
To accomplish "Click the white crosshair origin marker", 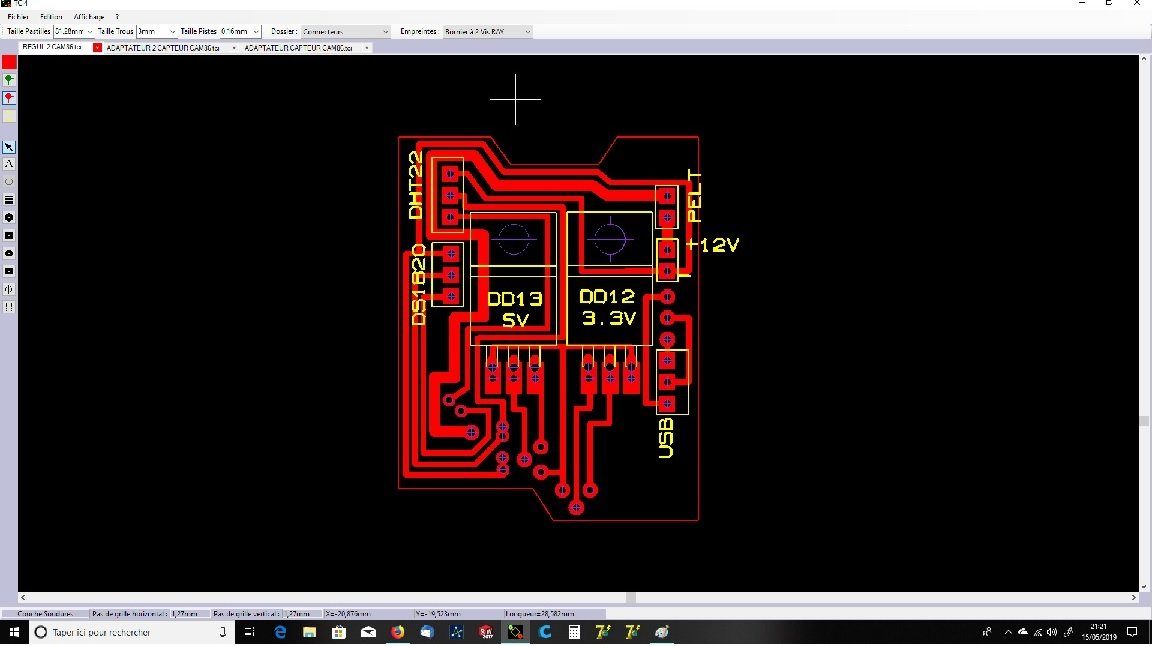I will coord(515,99).
